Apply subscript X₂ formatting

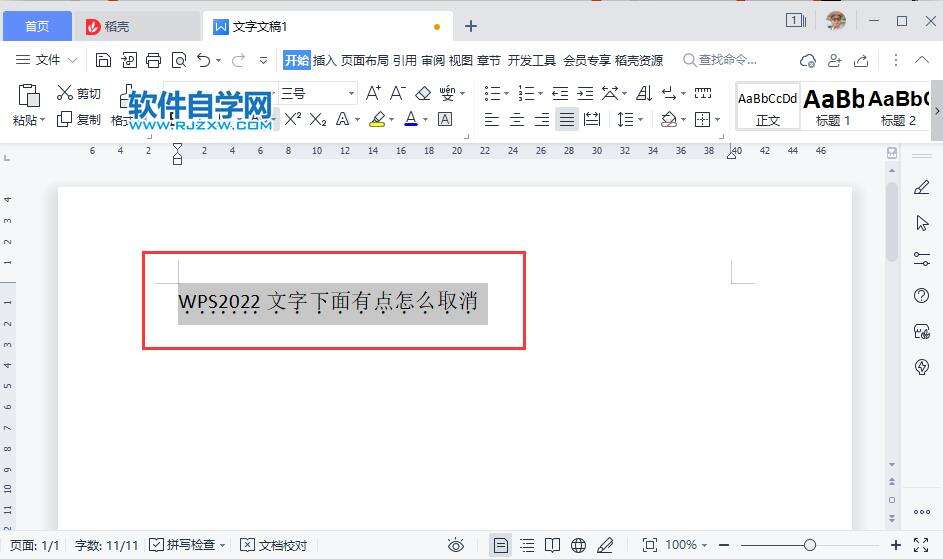[318, 119]
